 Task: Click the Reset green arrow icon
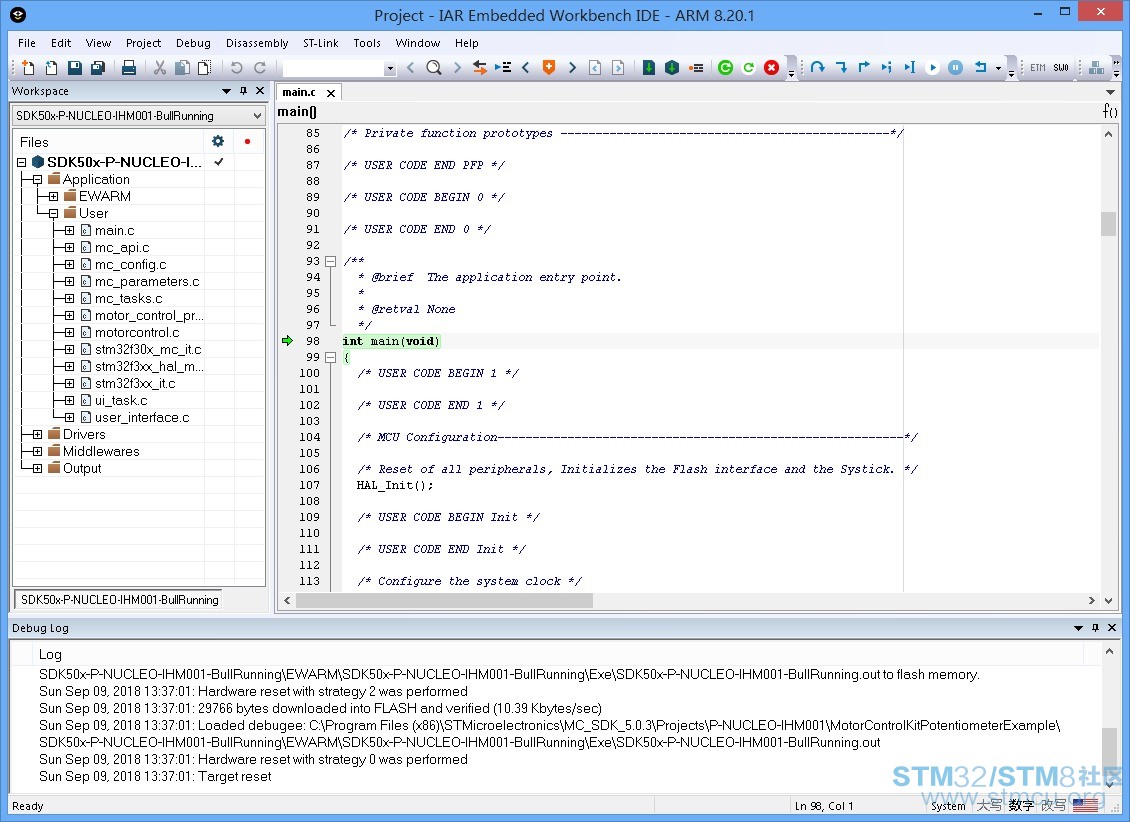click(x=749, y=68)
